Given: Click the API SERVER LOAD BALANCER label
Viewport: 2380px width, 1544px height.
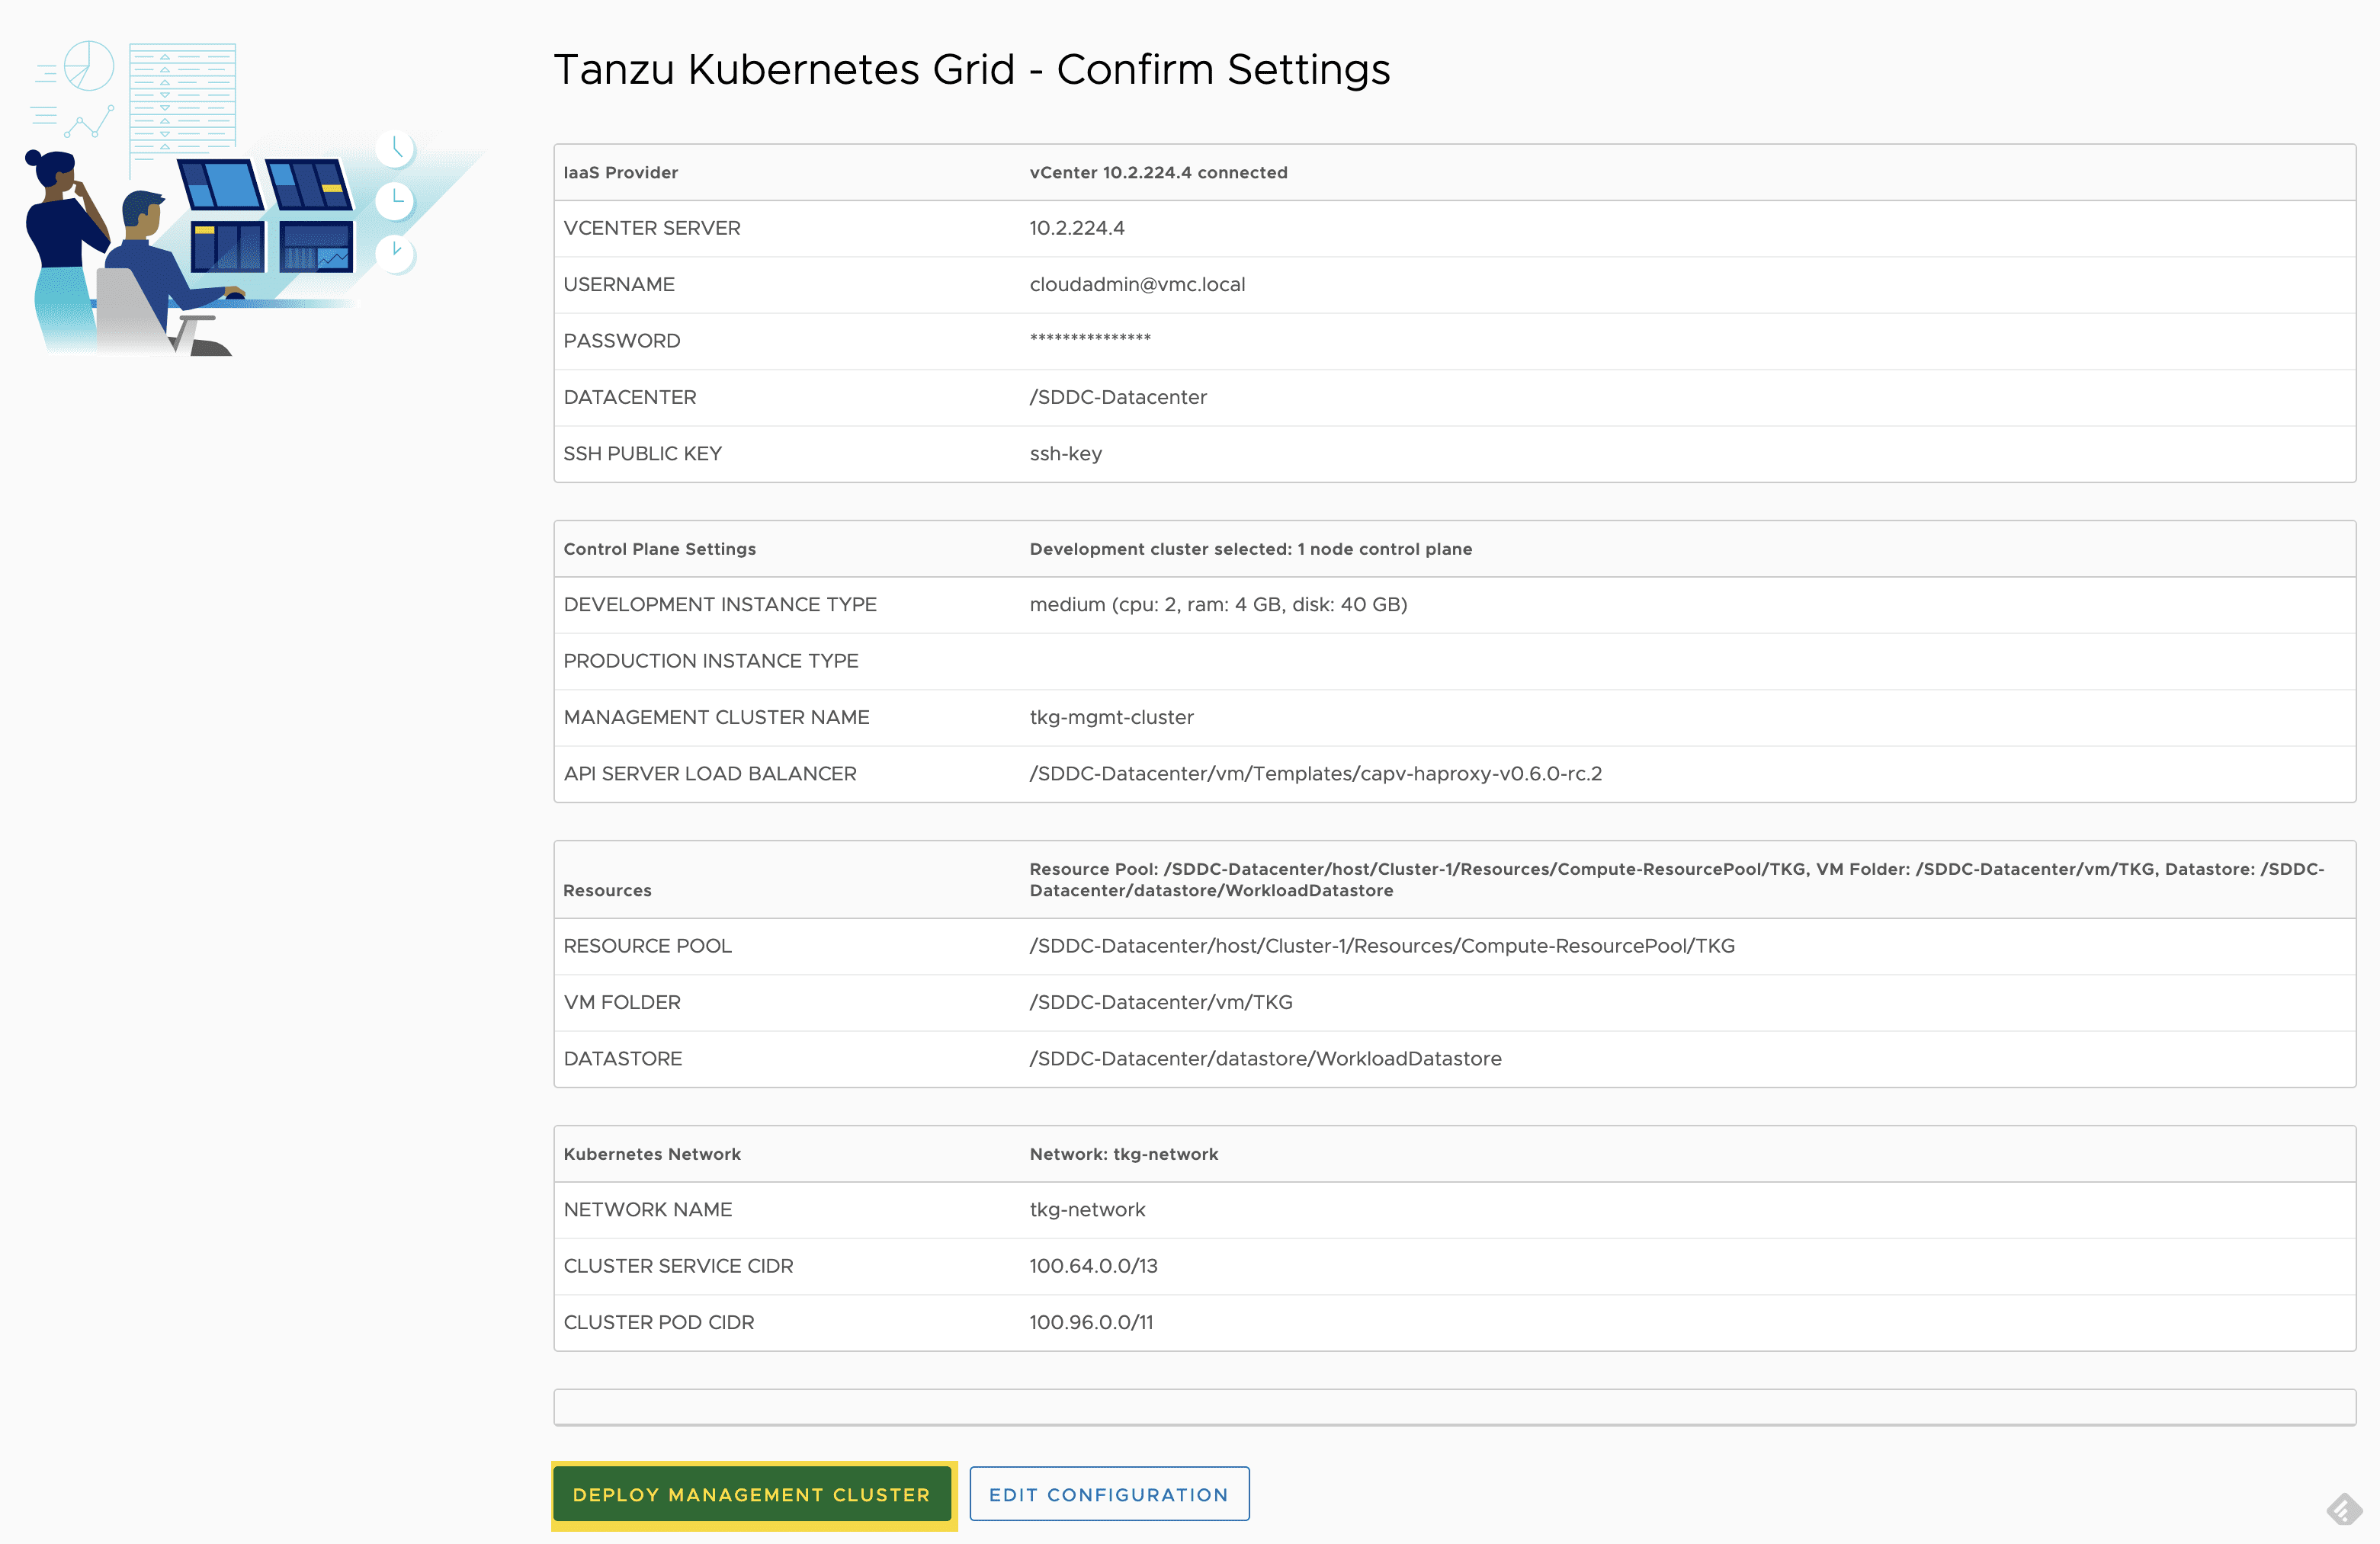Looking at the screenshot, I should tap(710, 773).
